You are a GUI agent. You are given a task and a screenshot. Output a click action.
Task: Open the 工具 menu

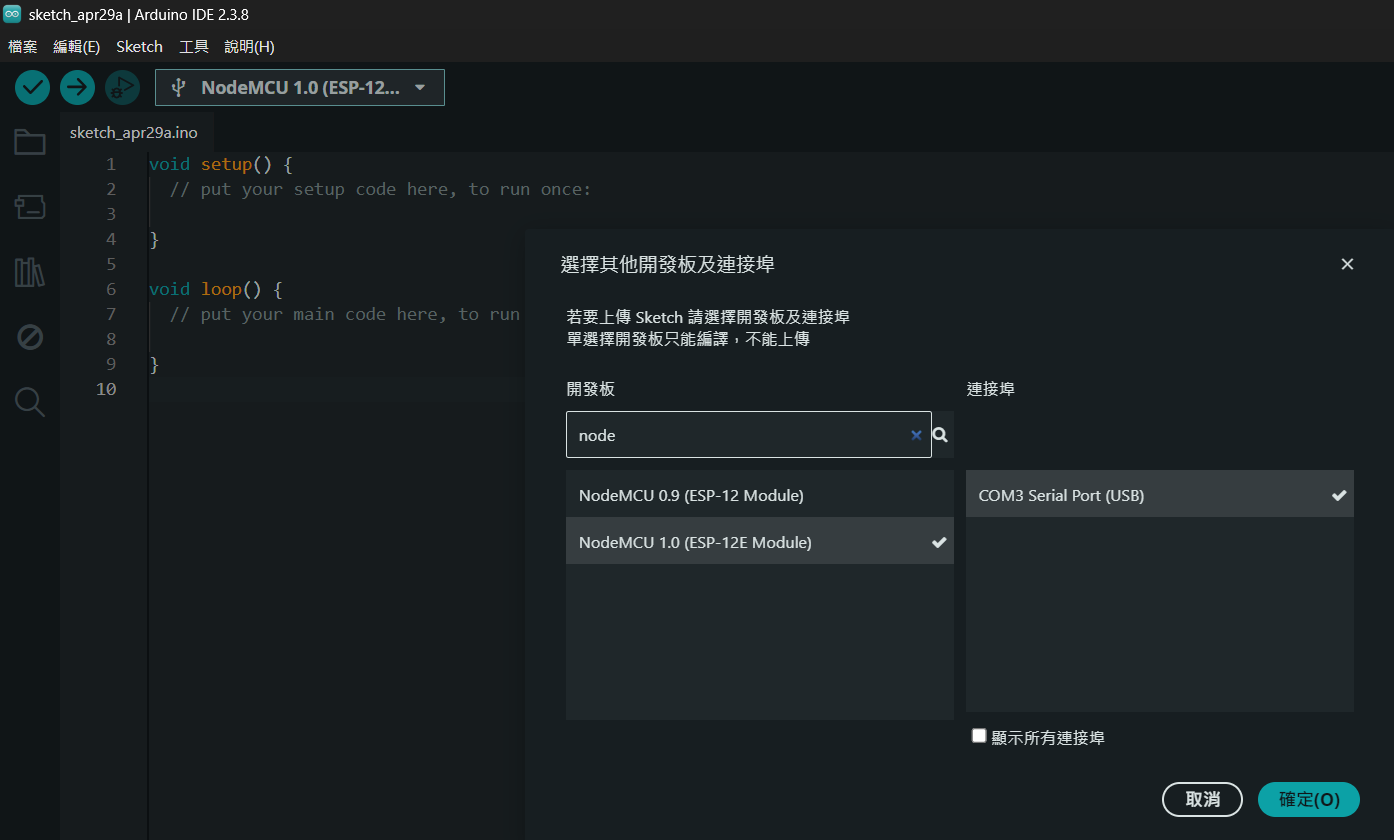point(194,47)
